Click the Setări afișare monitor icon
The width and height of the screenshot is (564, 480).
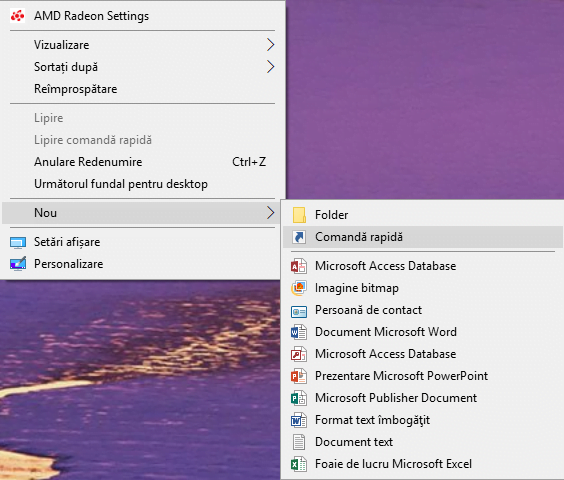pyautogui.click(x=18, y=243)
